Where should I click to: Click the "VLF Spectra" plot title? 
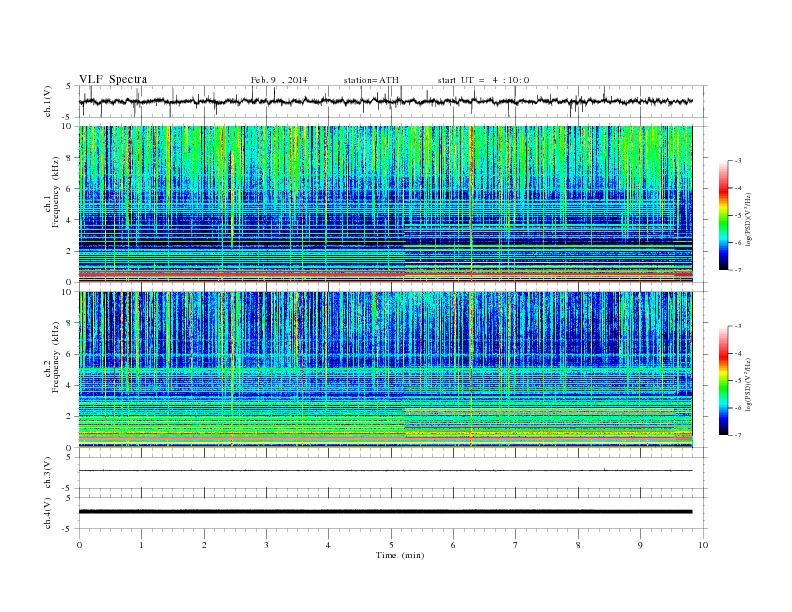[113, 79]
